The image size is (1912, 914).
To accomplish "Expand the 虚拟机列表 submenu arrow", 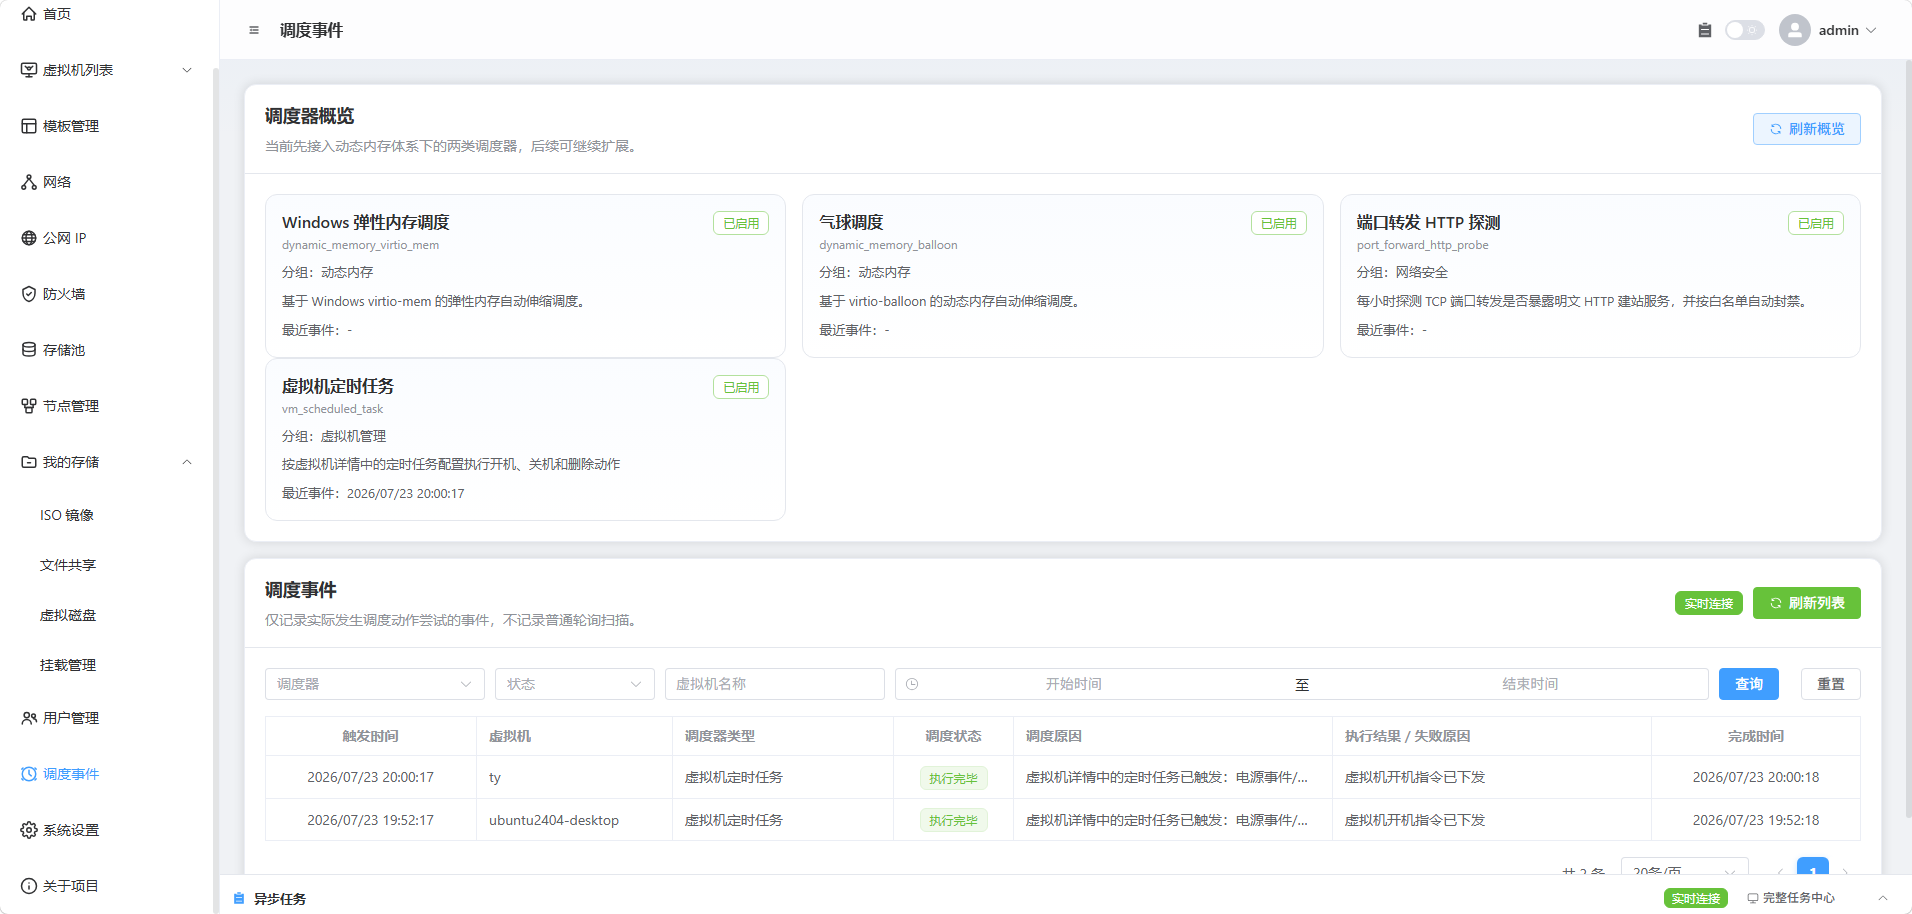I will coord(187,70).
